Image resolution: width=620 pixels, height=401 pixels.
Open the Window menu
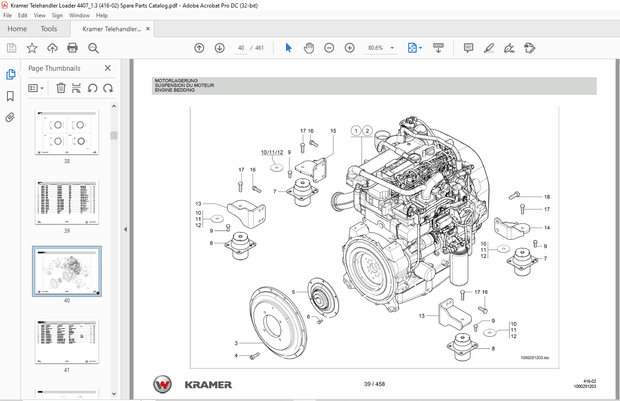pos(79,15)
